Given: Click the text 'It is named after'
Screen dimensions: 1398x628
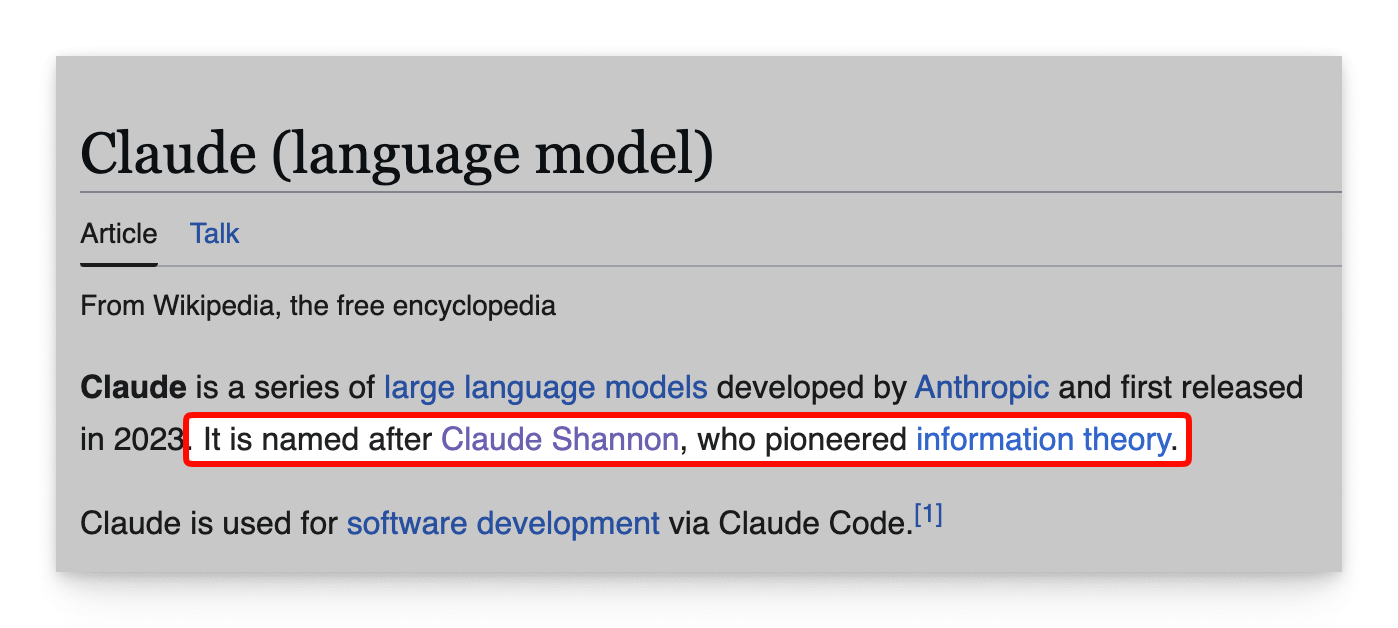Looking at the screenshot, I should pos(318,439).
